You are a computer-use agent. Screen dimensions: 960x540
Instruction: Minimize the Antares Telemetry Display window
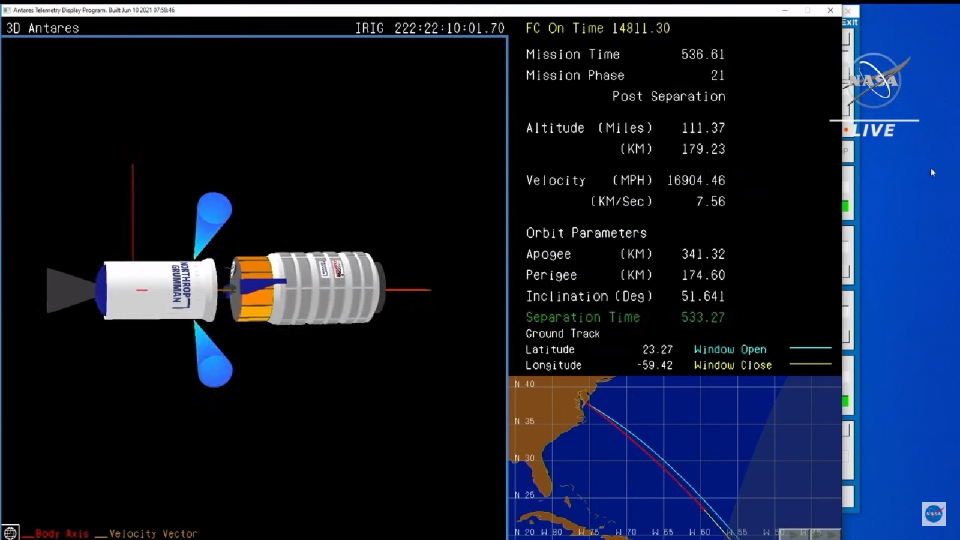[x=785, y=10]
